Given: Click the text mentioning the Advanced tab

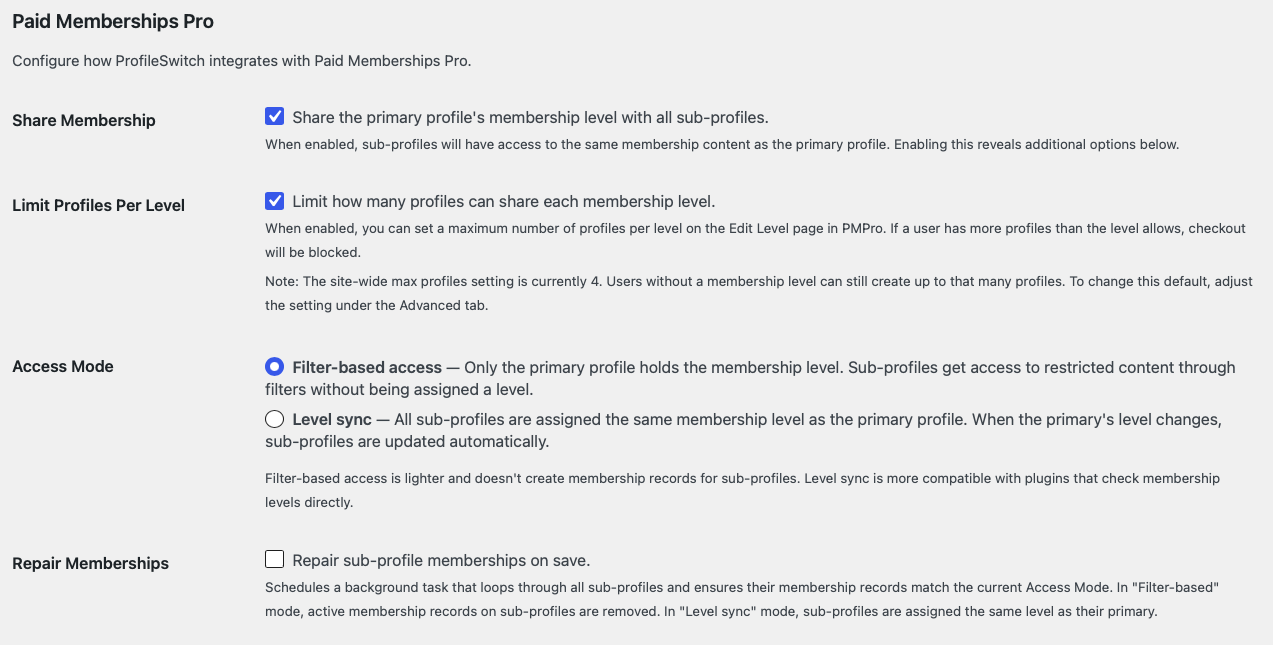Looking at the screenshot, I should [420, 305].
